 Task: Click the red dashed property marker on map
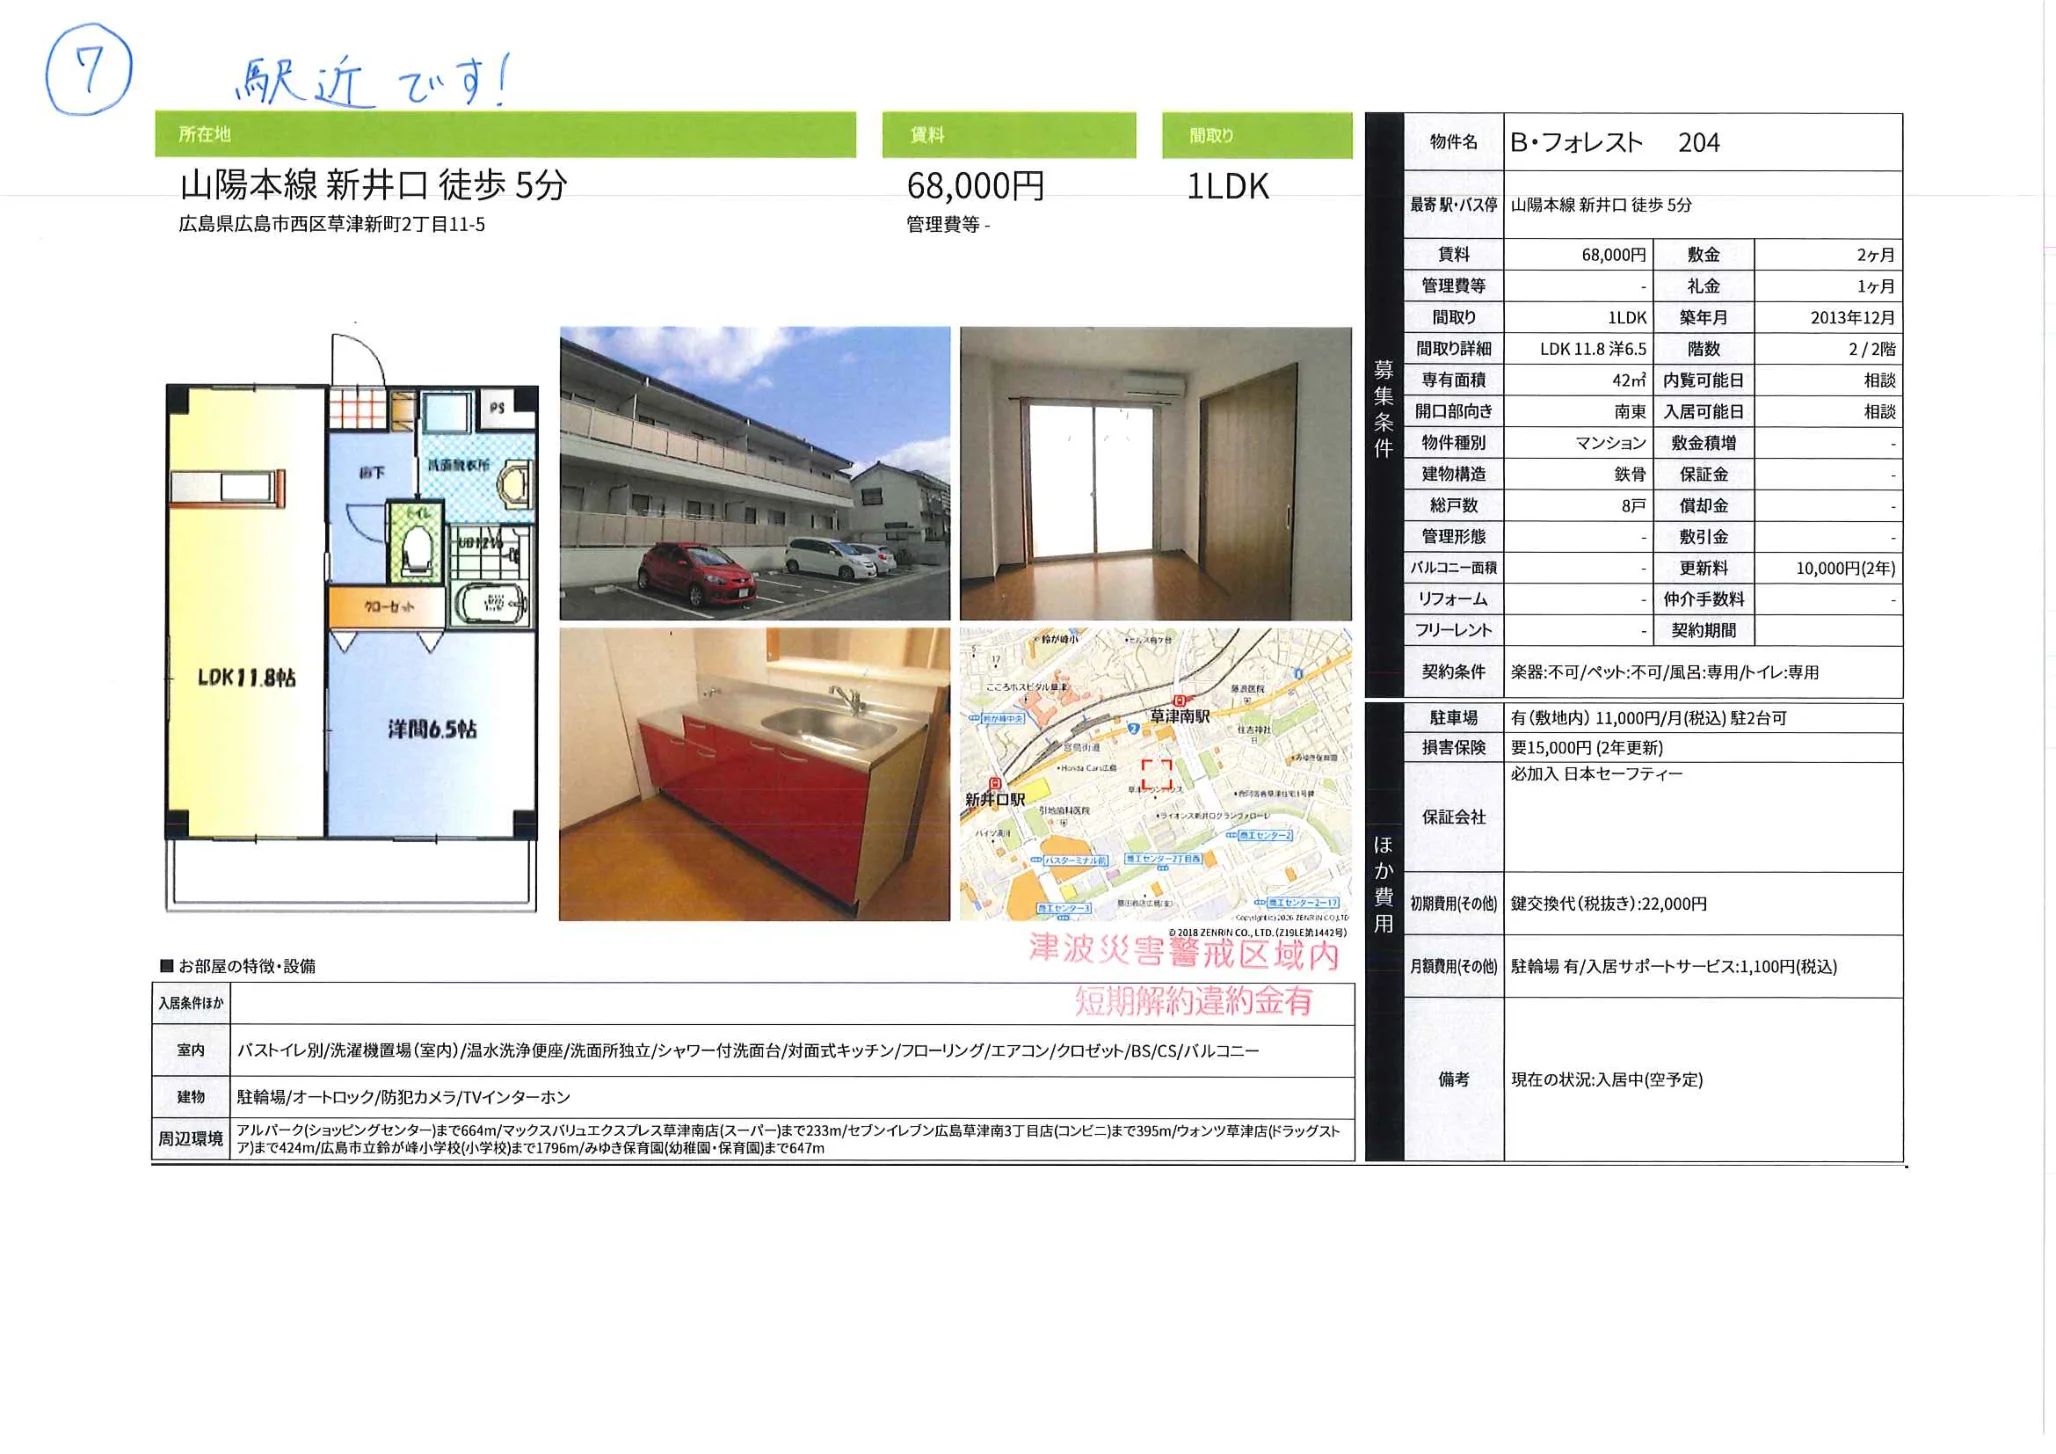click(1156, 773)
